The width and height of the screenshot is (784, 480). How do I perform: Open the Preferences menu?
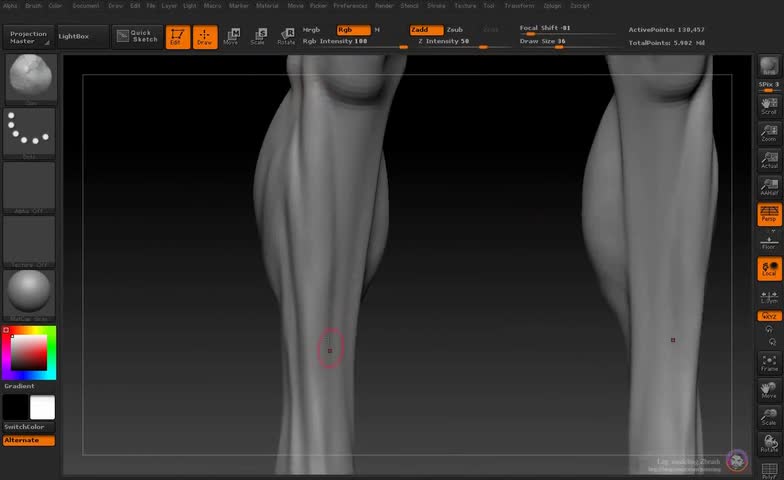click(x=350, y=6)
